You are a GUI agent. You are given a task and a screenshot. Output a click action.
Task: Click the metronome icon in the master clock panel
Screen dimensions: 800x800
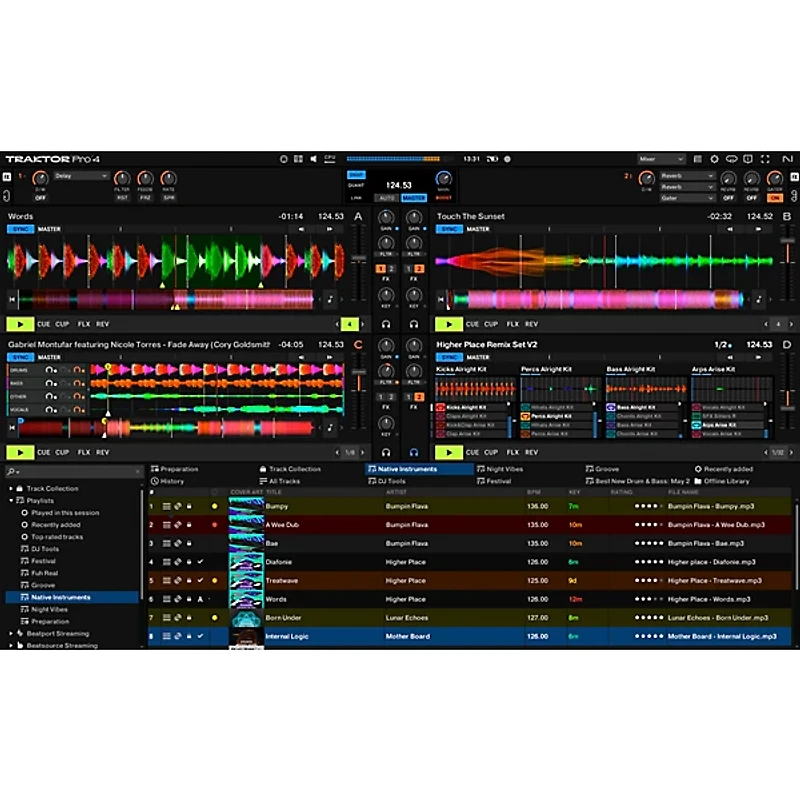[x=285, y=157]
